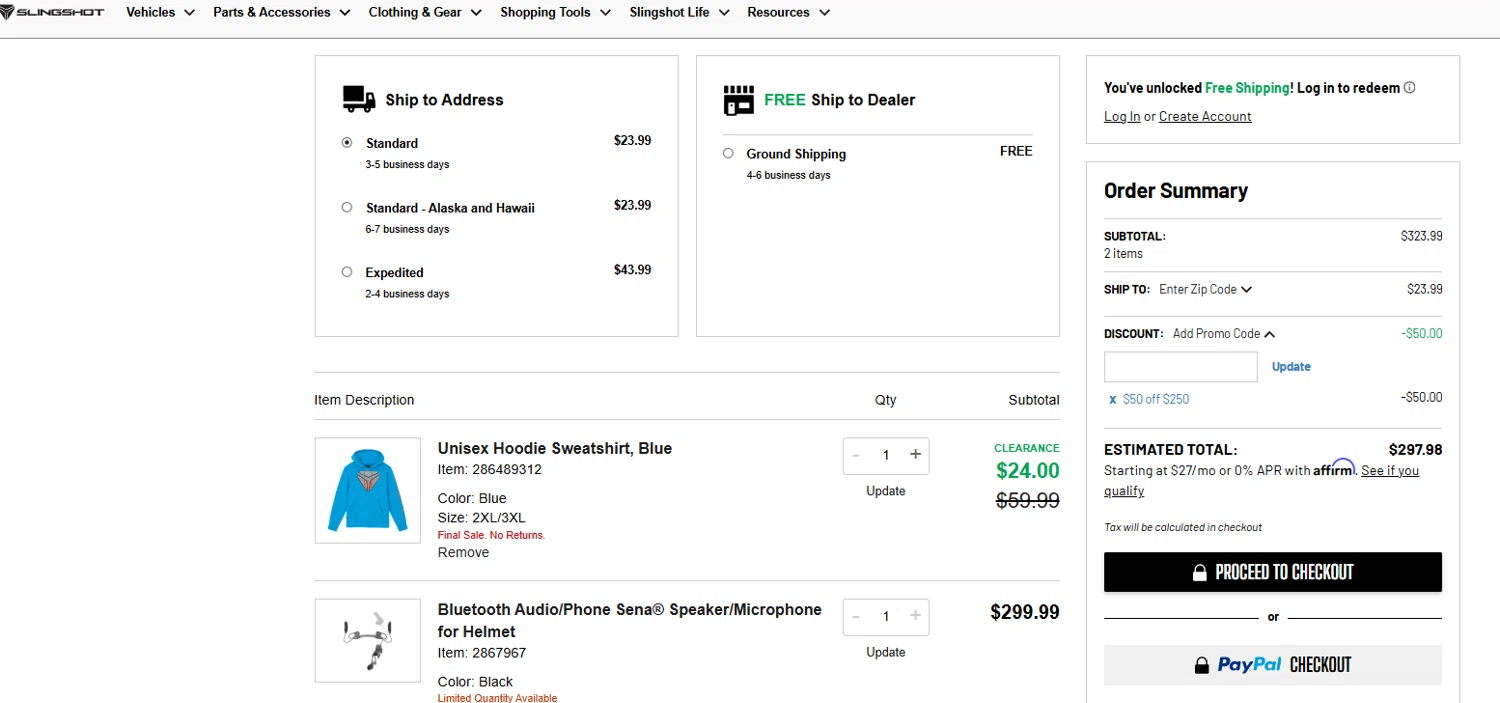
Task: Click the '$50 off $250' promo label
Action: [1156, 399]
